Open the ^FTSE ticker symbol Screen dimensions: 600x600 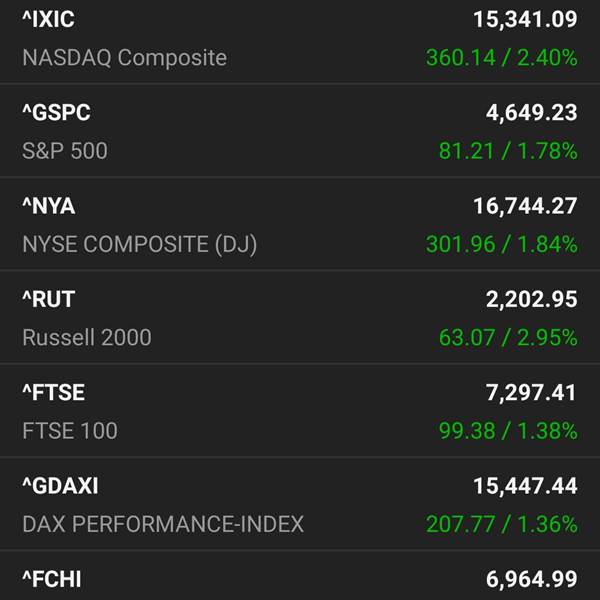54,393
